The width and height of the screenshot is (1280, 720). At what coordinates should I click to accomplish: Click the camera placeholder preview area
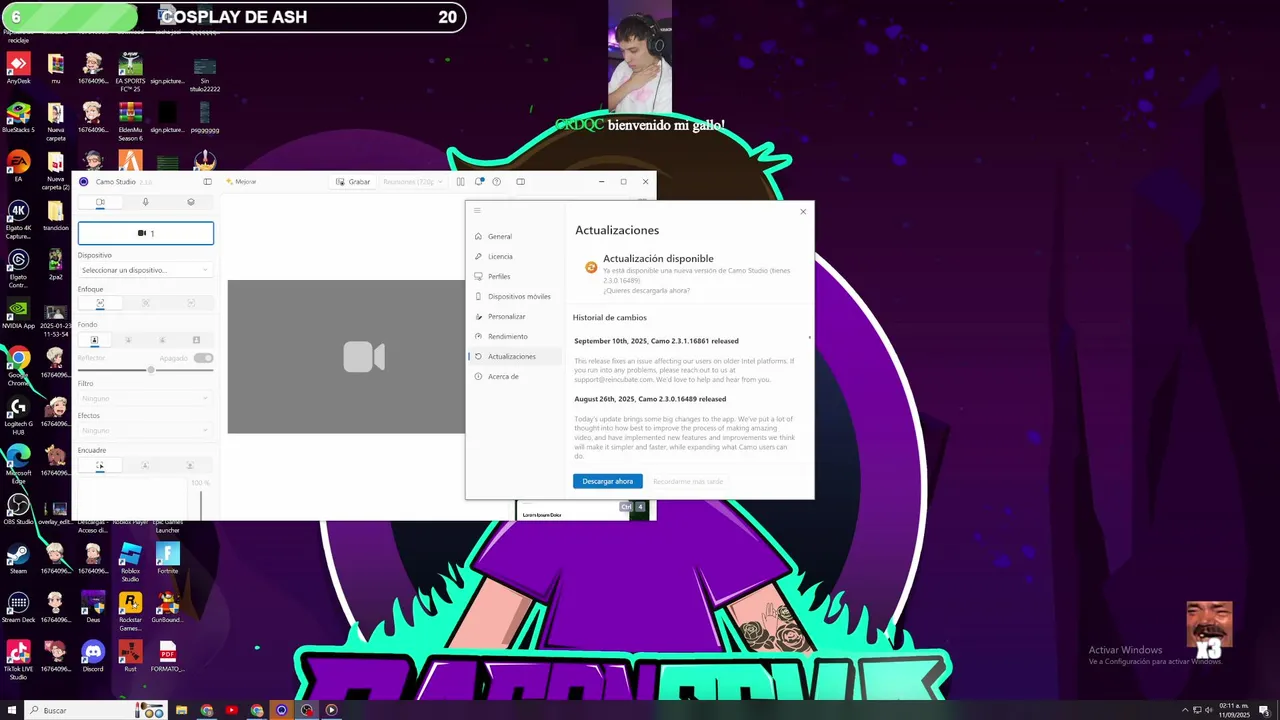pos(346,356)
